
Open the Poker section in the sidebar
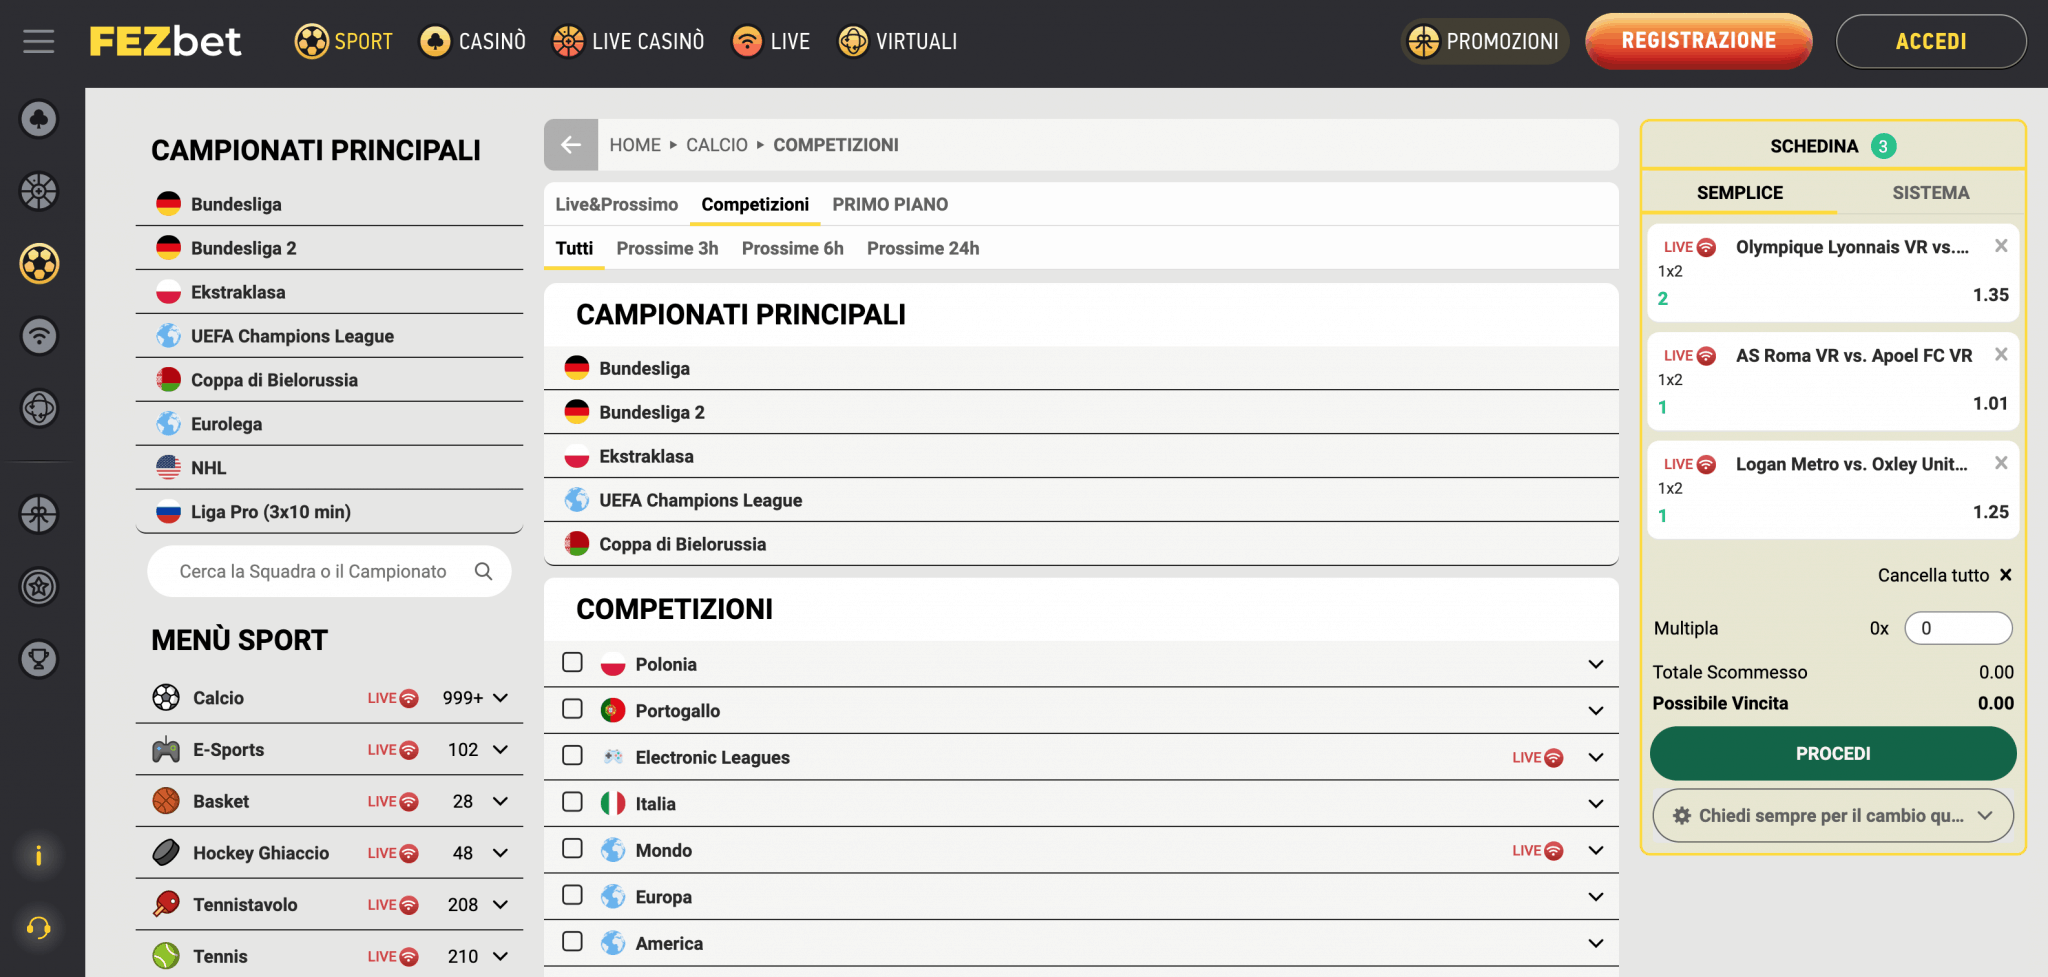click(38, 118)
